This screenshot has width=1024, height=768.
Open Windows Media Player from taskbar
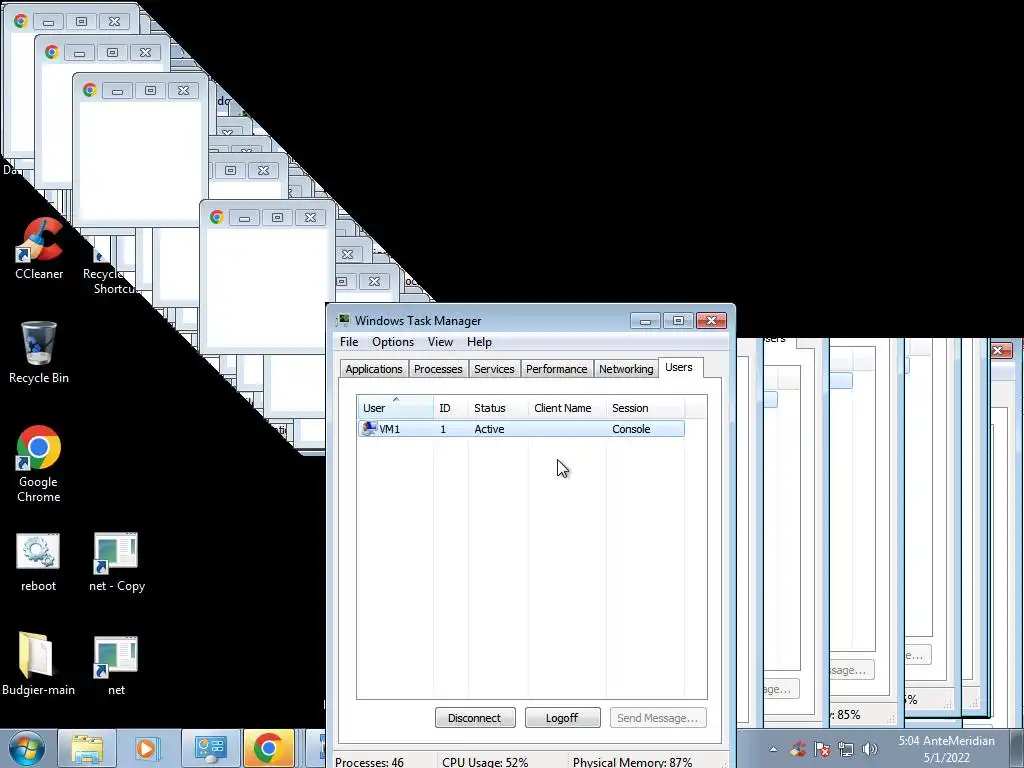pyautogui.click(x=148, y=748)
